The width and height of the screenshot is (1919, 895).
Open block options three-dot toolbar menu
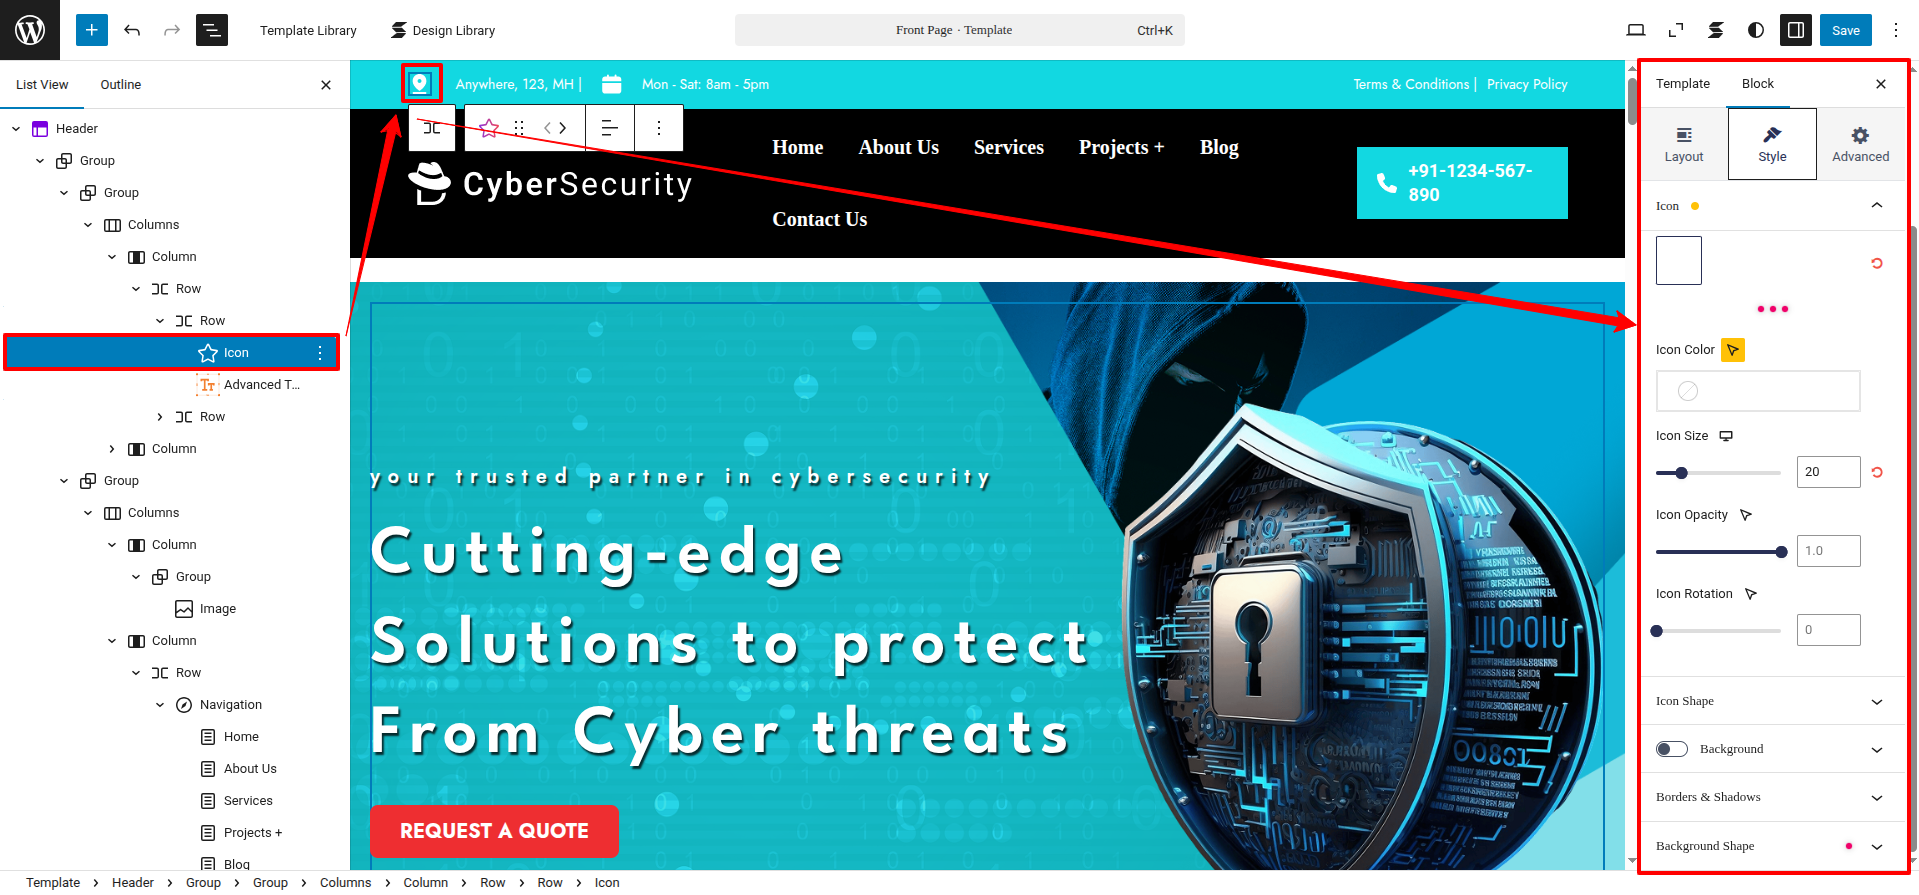[659, 128]
